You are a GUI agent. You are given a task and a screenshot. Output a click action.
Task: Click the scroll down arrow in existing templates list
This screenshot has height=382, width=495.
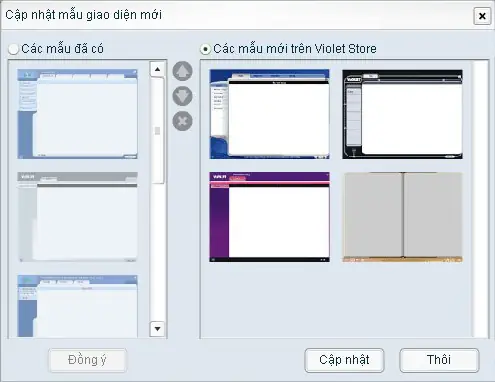[157, 329]
